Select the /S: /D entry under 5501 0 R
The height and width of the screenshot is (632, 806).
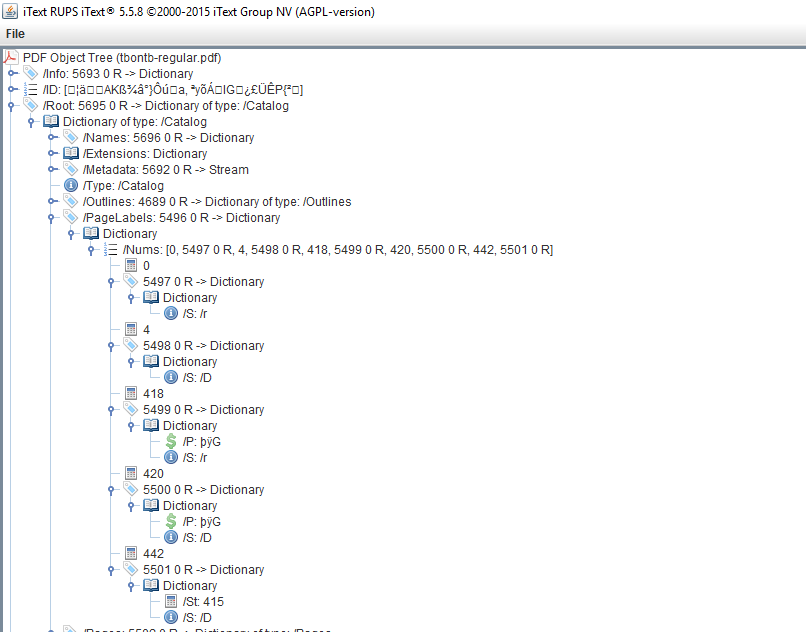197,618
